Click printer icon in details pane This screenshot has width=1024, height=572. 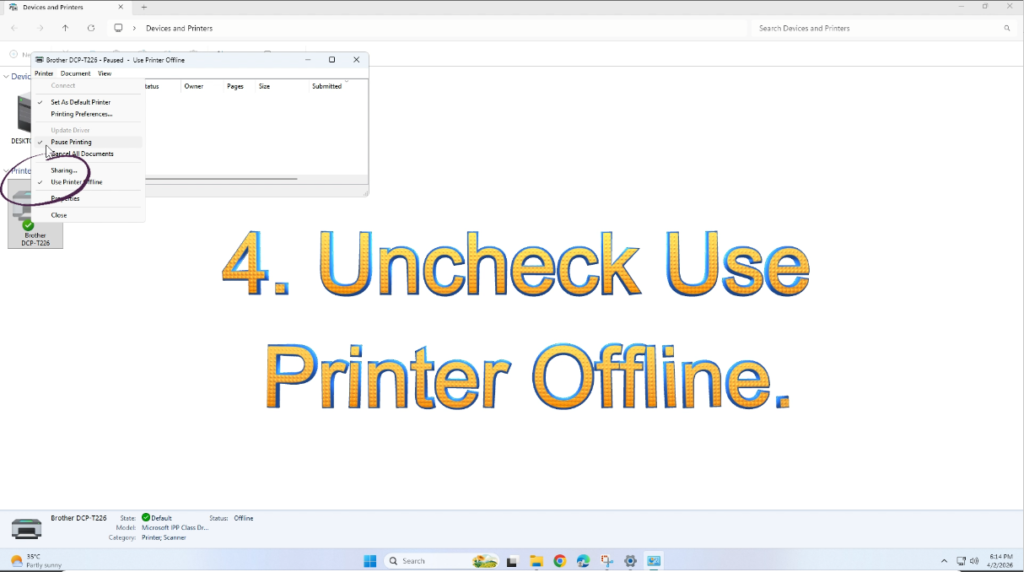click(x=26, y=528)
